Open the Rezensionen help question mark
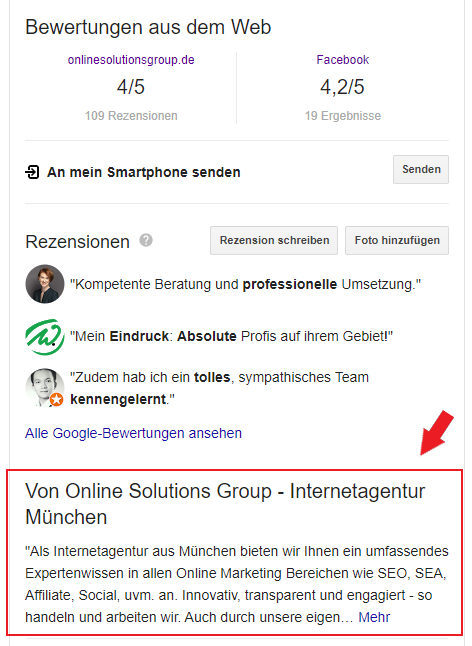This screenshot has width=472, height=646. [x=146, y=240]
